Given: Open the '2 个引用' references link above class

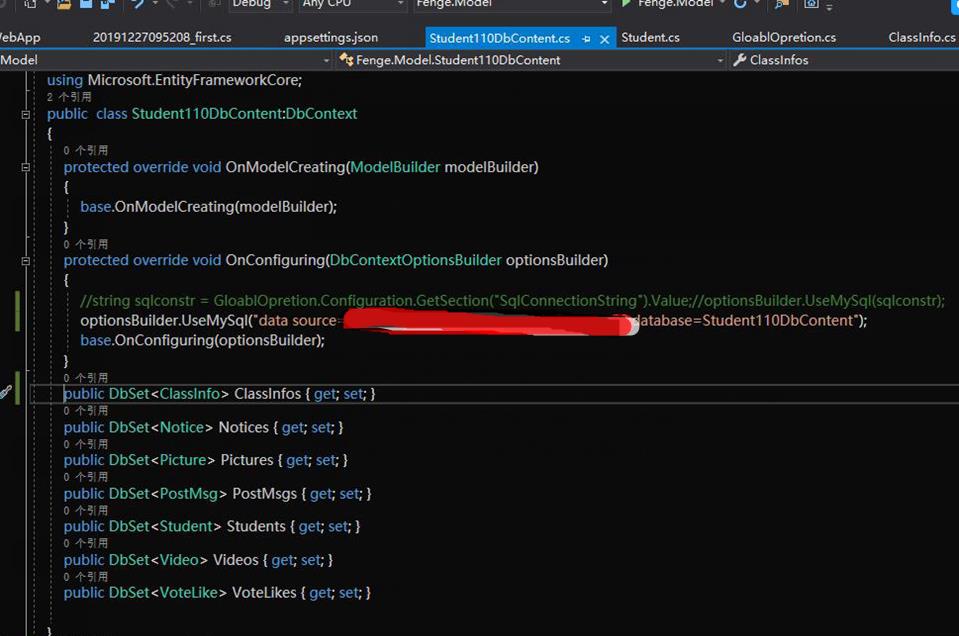Looking at the screenshot, I should (x=68, y=97).
